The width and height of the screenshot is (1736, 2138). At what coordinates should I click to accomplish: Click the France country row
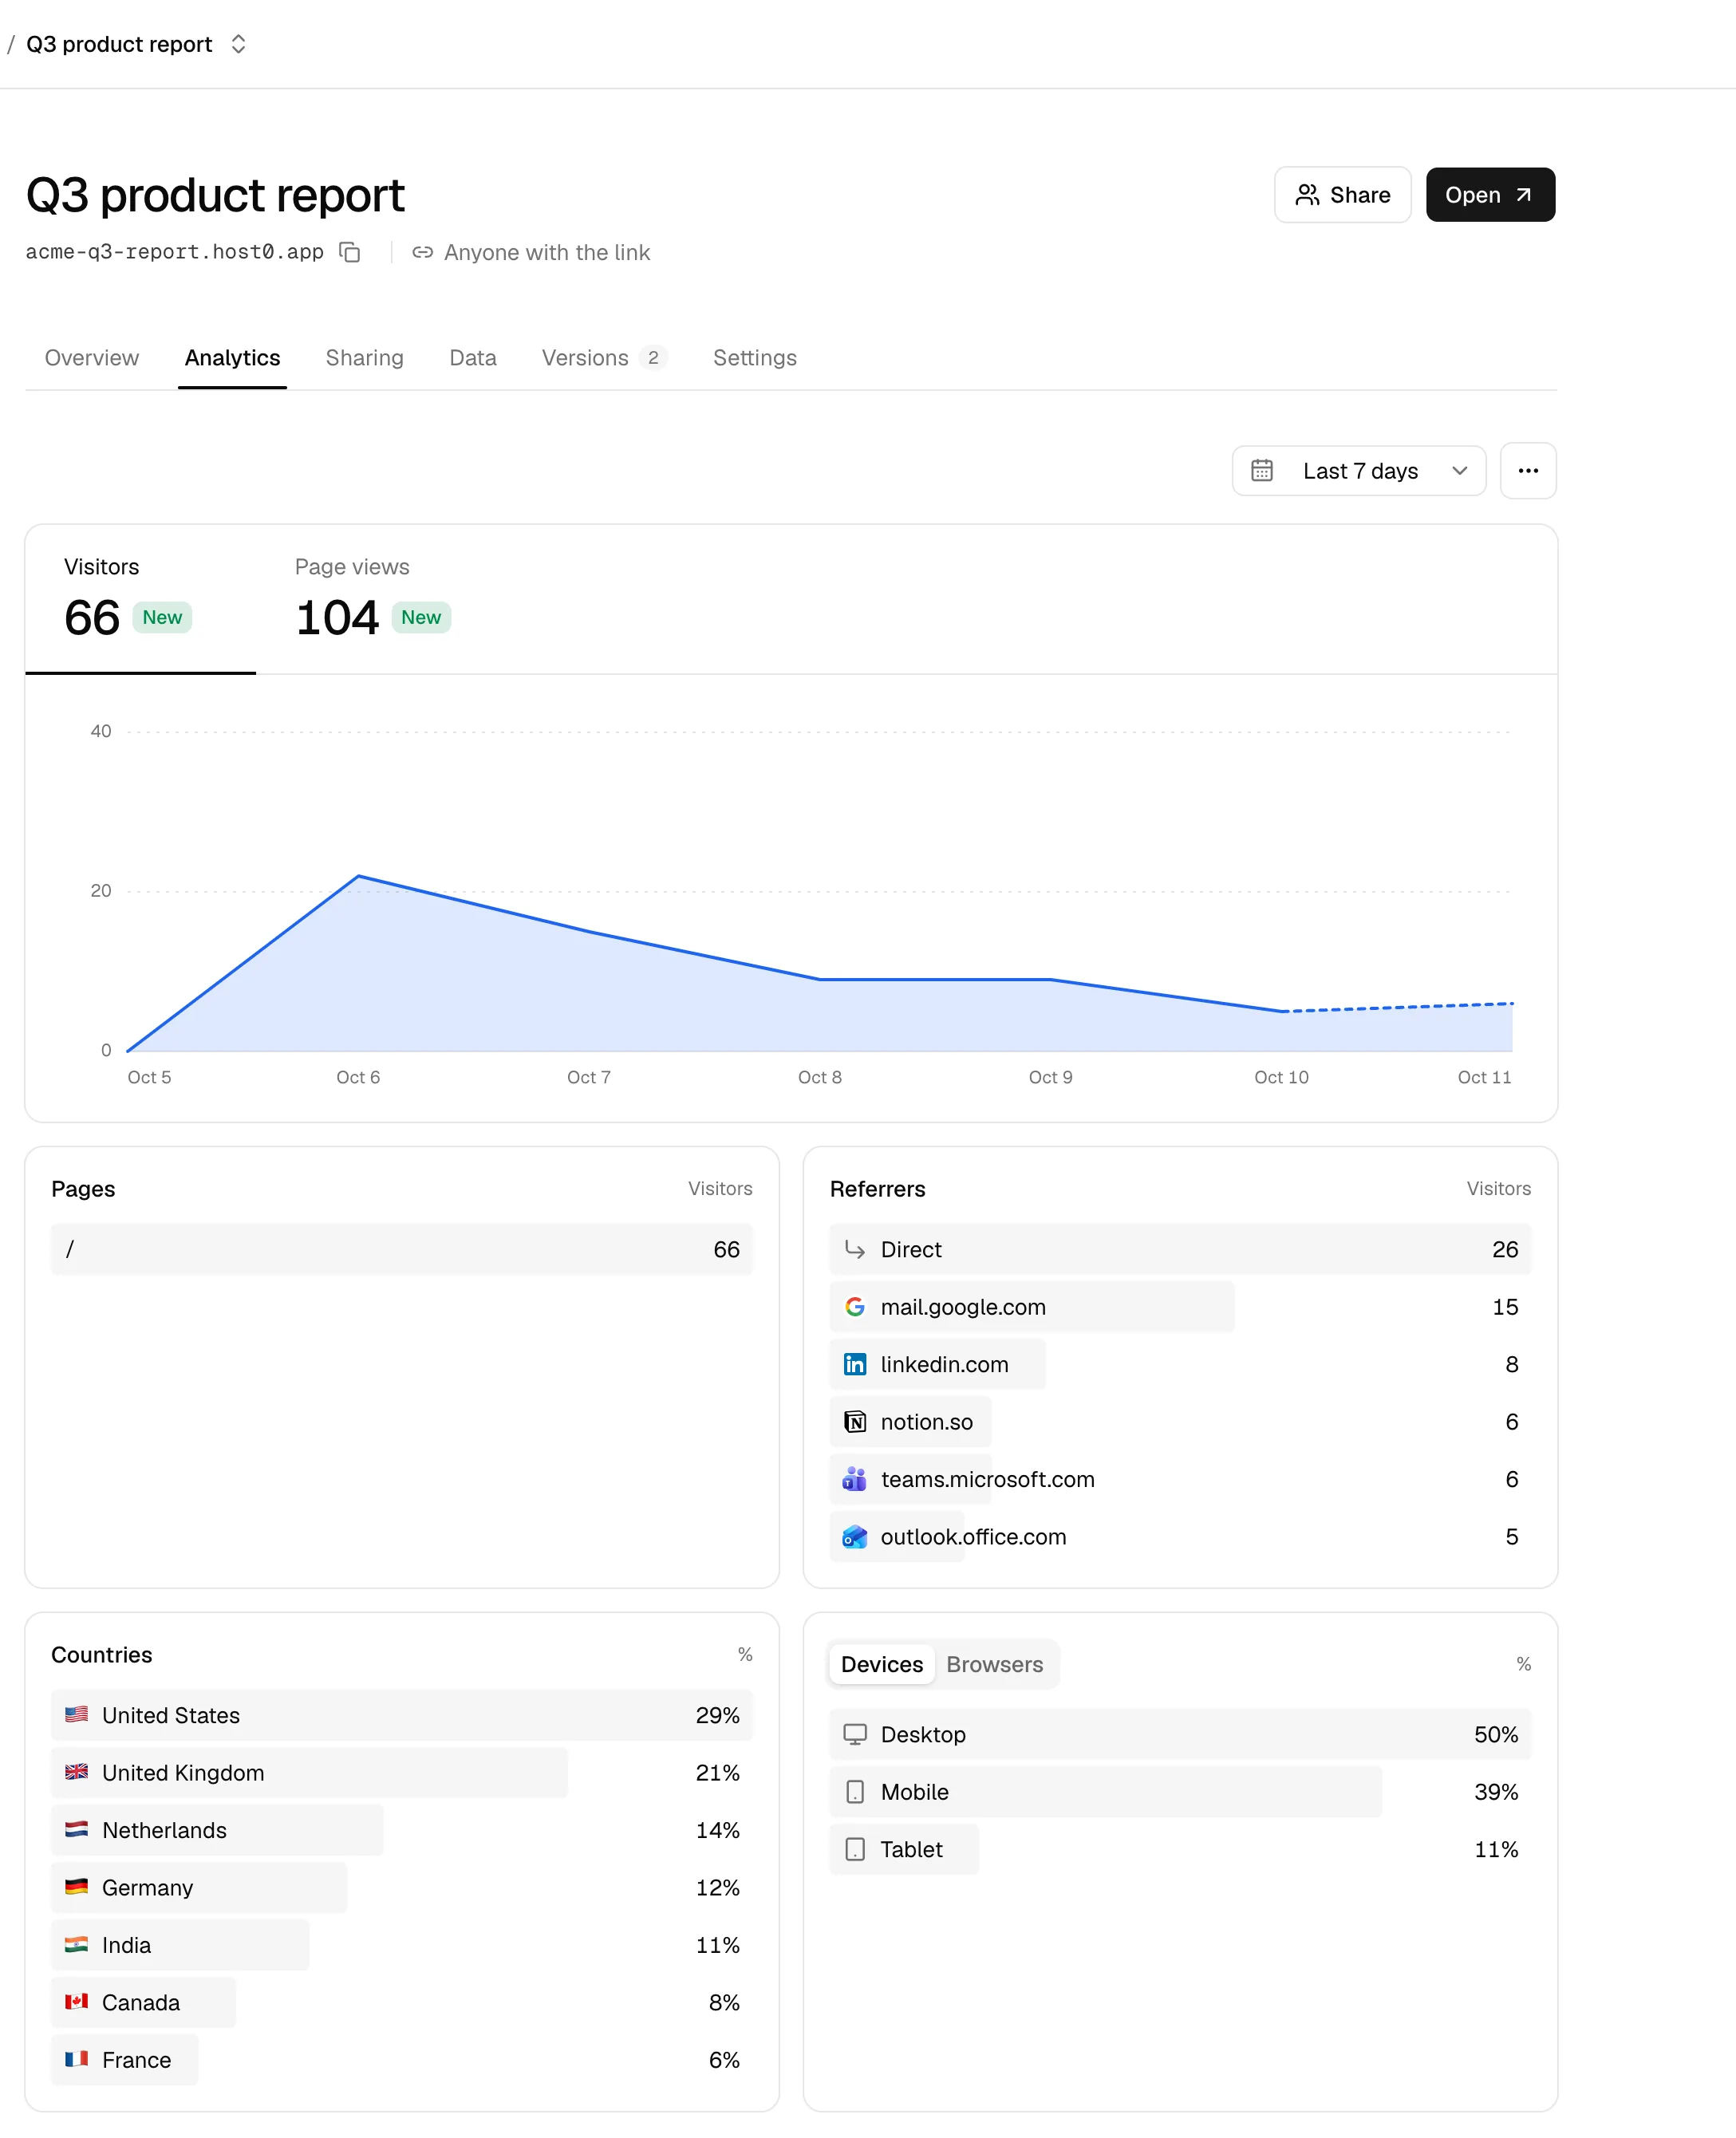click(x=401, y=2060)
